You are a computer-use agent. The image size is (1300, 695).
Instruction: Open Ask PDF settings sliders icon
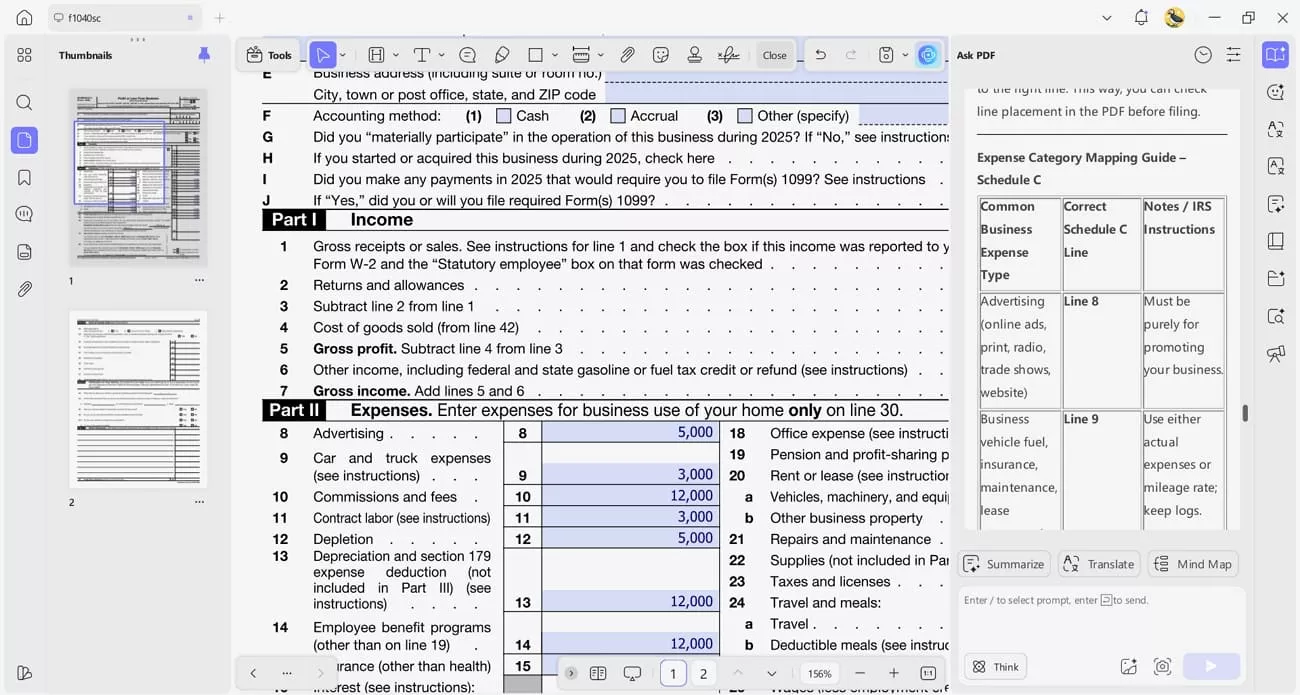1233,55
